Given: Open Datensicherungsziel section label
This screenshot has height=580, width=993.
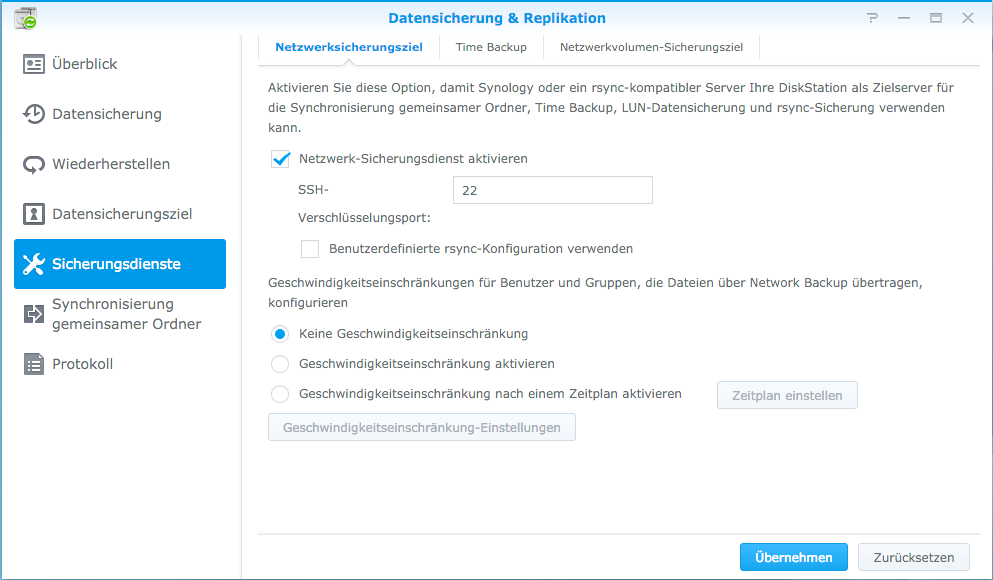Looking at the screenshot, I should 122,214.
